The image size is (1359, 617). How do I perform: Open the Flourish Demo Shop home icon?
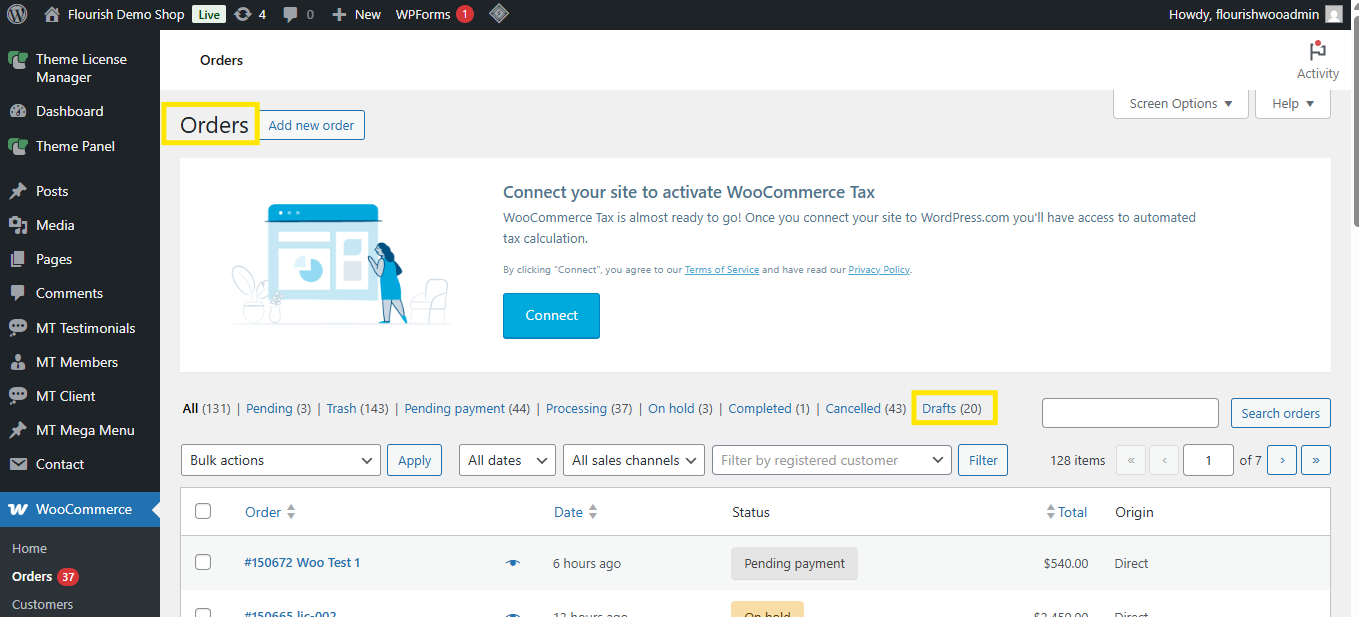point(52,14)
